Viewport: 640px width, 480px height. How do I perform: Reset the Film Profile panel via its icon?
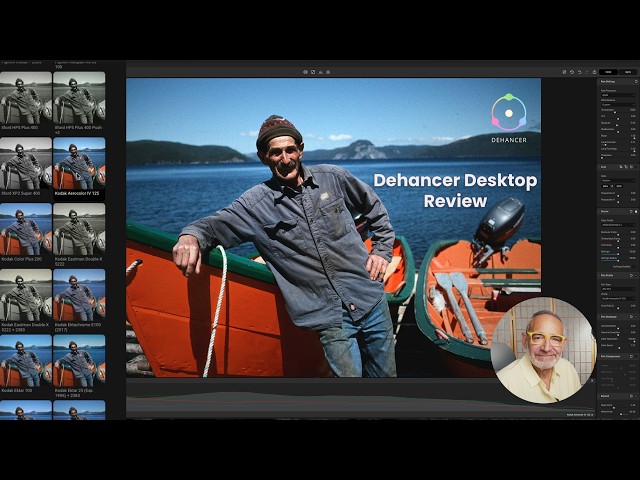click(x=631, y=276)
